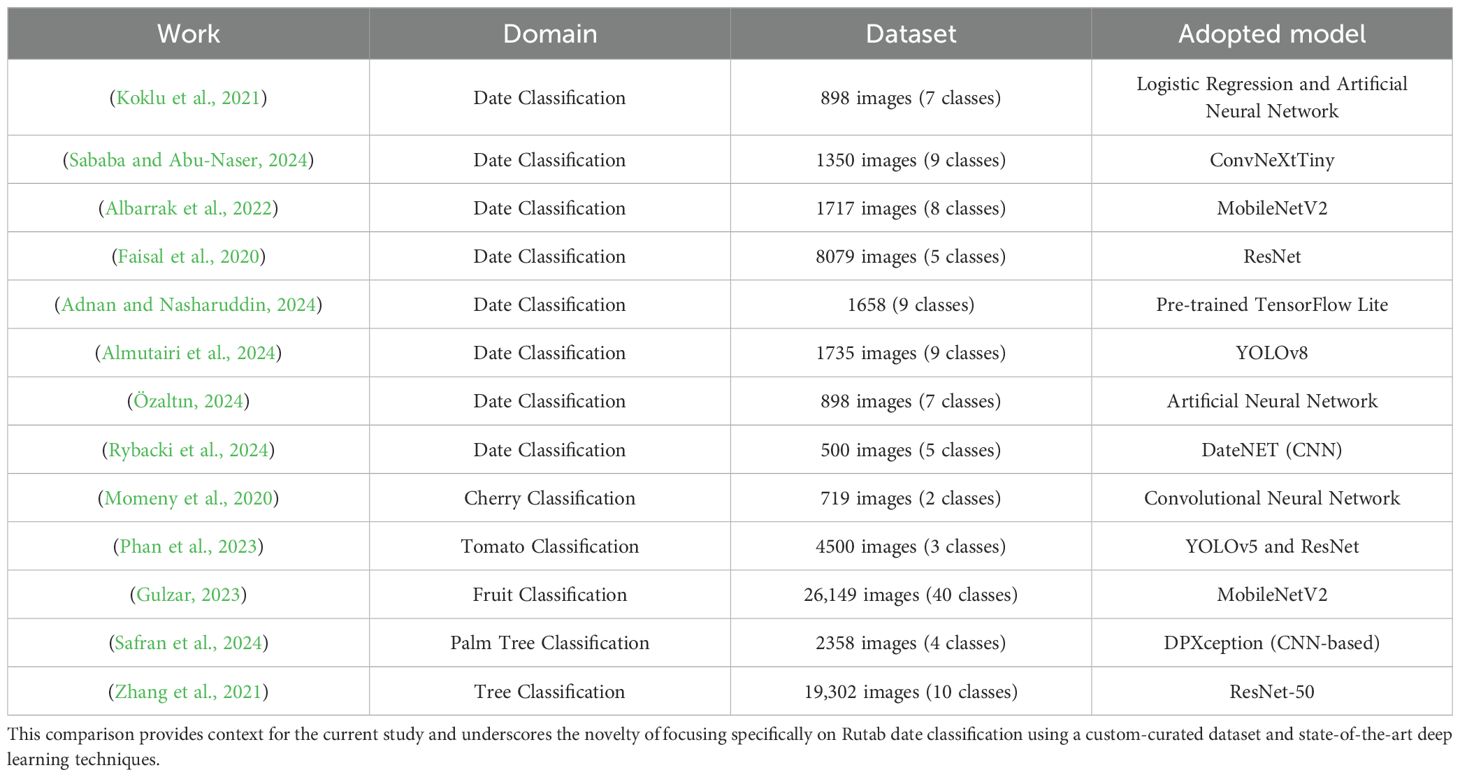Viewport: 1460px width, 777px height.
Task: Click the ConvNeXtTiny model cell
Action: (1272, 160)
